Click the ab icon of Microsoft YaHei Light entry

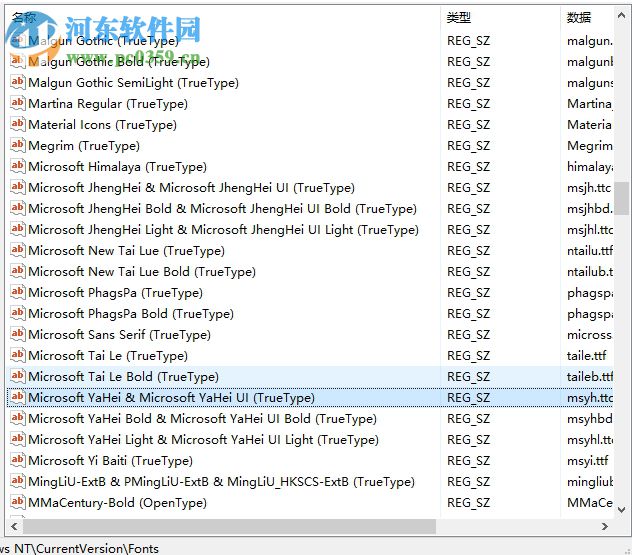(x=17, y=439)
